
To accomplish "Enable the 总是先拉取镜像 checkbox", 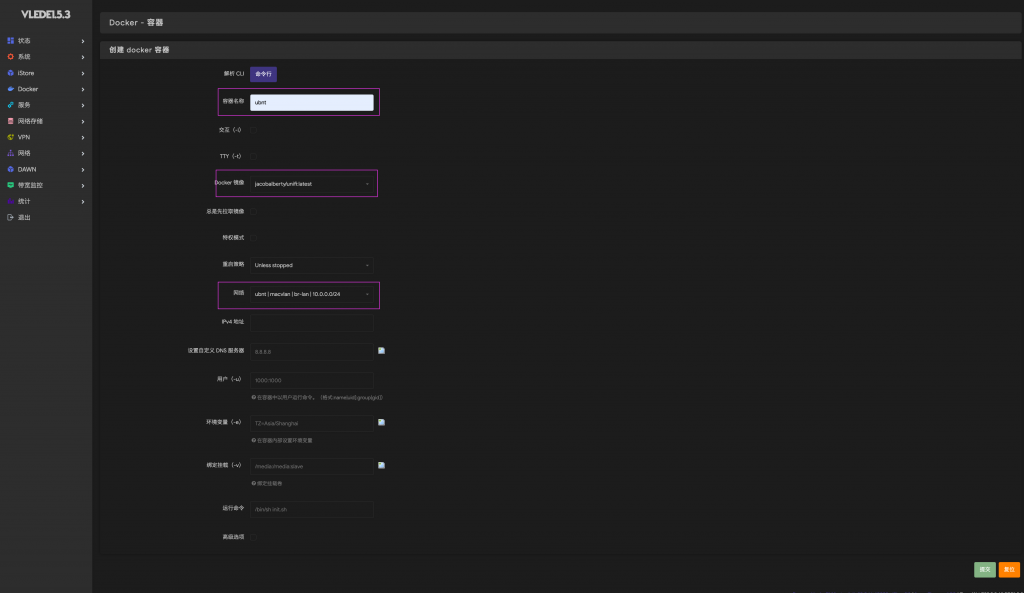I will (253, 212).
